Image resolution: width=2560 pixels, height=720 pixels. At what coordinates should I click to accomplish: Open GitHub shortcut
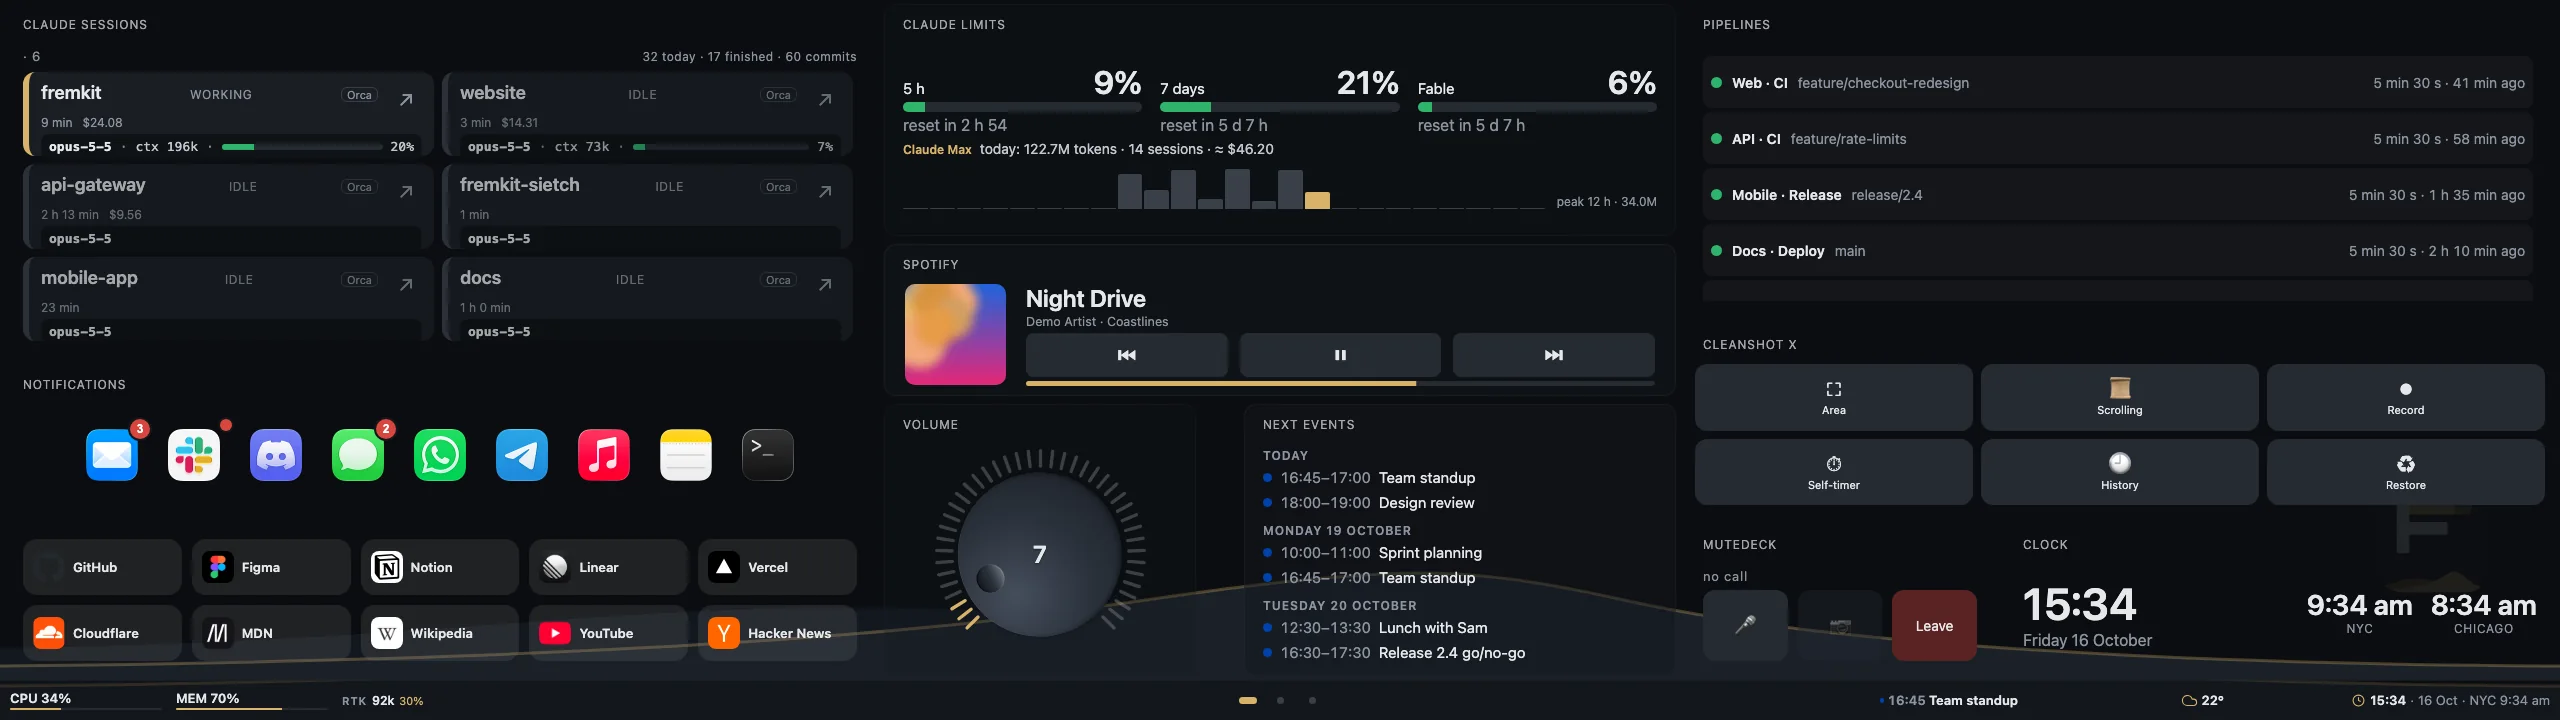pos(102,567)
